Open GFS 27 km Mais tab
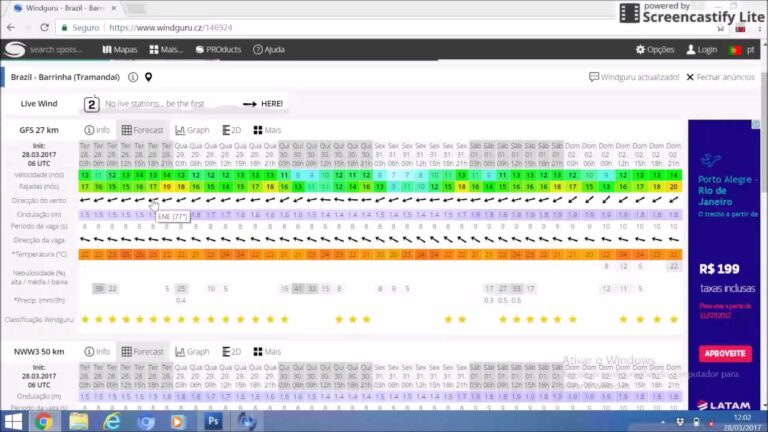The height and width of the screenshot is (432, 768). point(267,130)
